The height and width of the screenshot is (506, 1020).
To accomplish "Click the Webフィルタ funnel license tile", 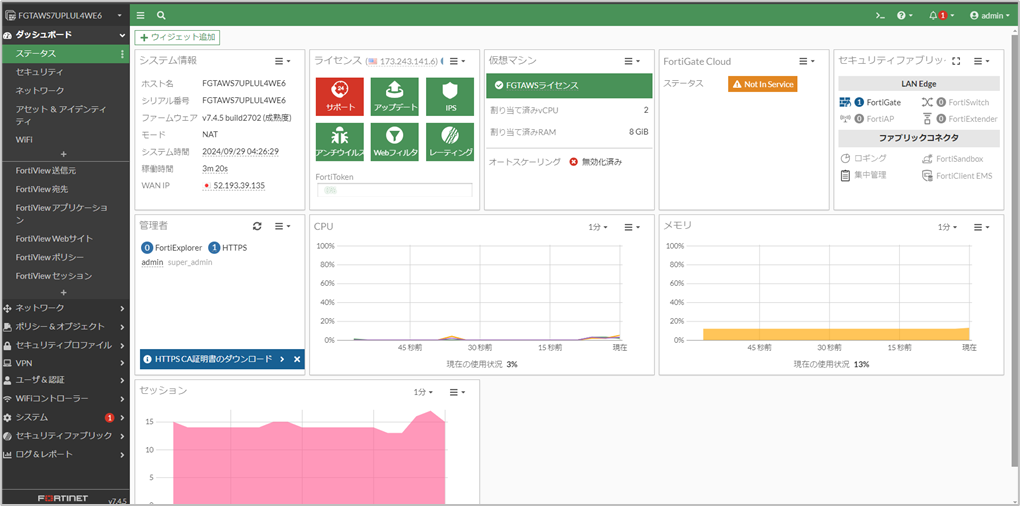I will pos(395,142).
